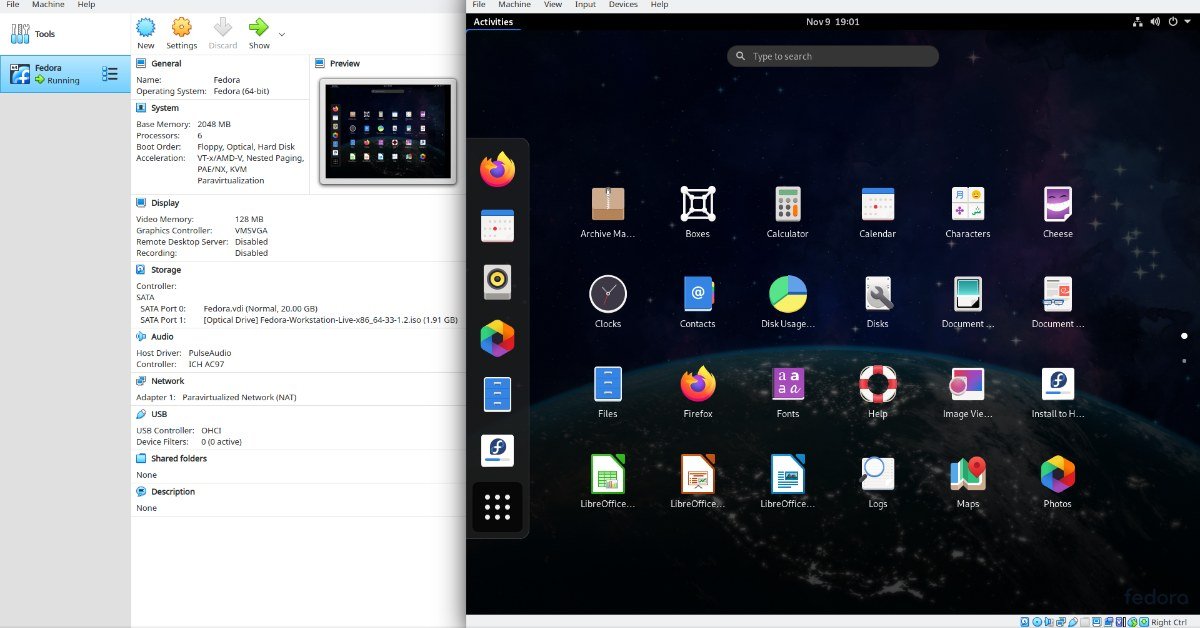Open the Network section header
The height and width of the screenshot is (628, 1200).
[167, 381]
